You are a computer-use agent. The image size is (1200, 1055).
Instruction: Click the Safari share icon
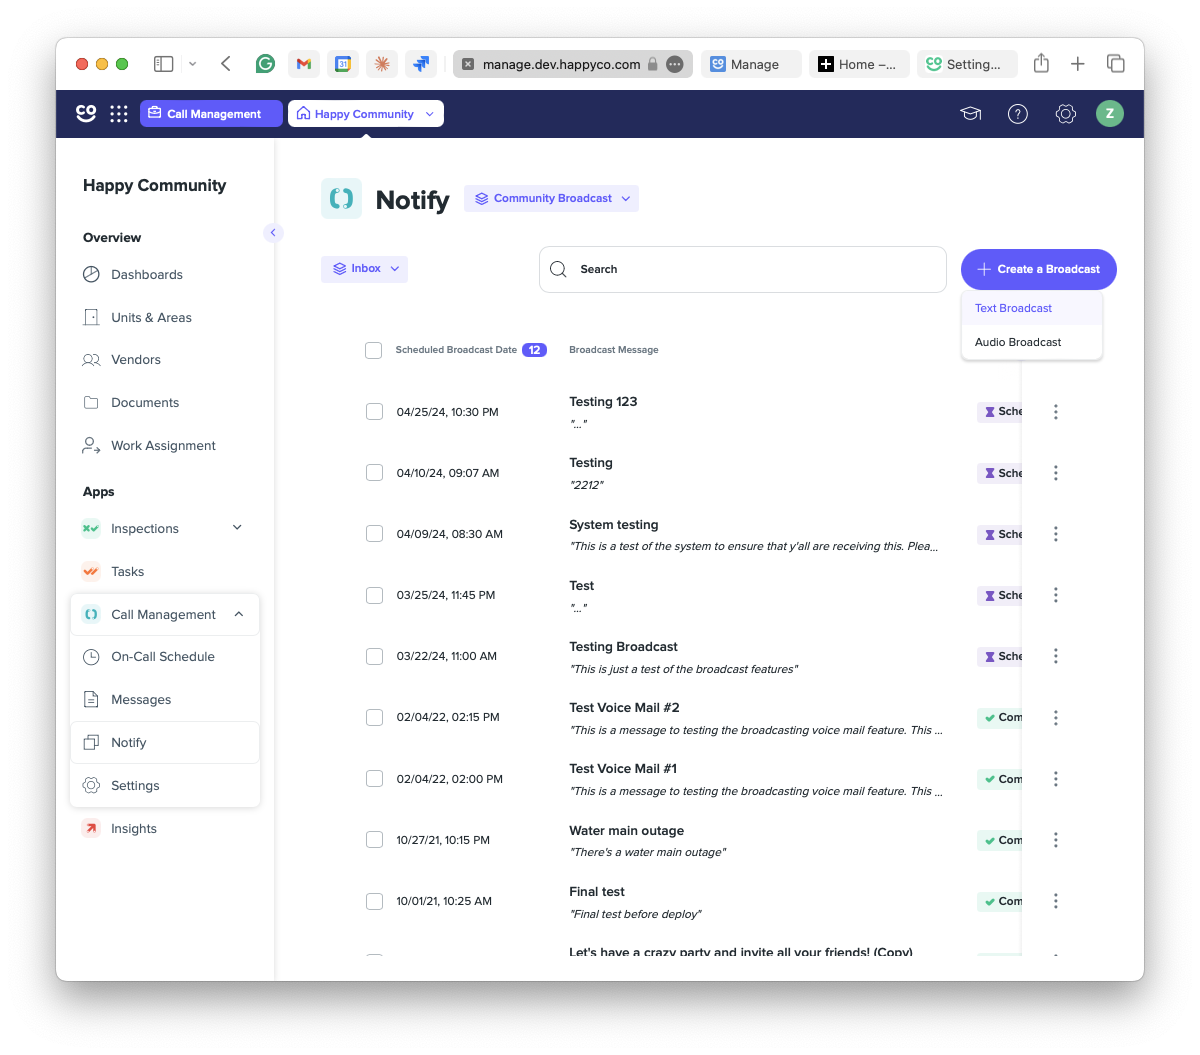point(1041,64)
